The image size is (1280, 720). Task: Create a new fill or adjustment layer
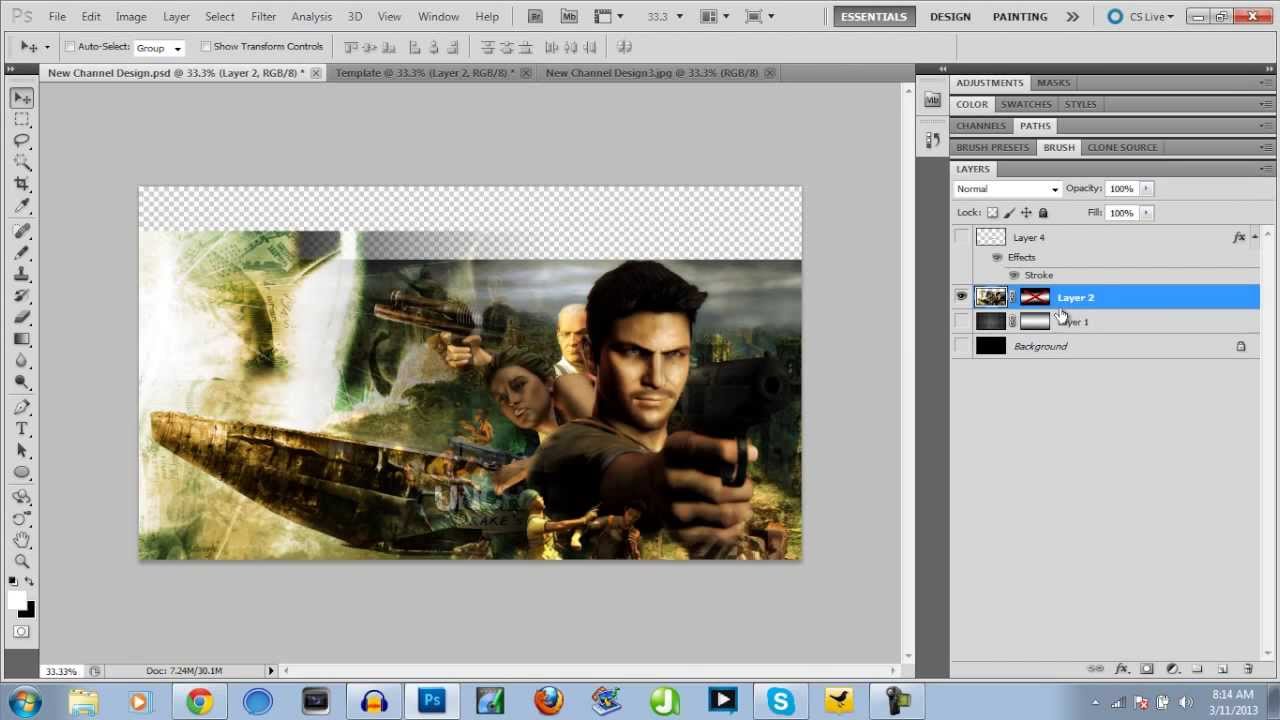coord(1172,669)
